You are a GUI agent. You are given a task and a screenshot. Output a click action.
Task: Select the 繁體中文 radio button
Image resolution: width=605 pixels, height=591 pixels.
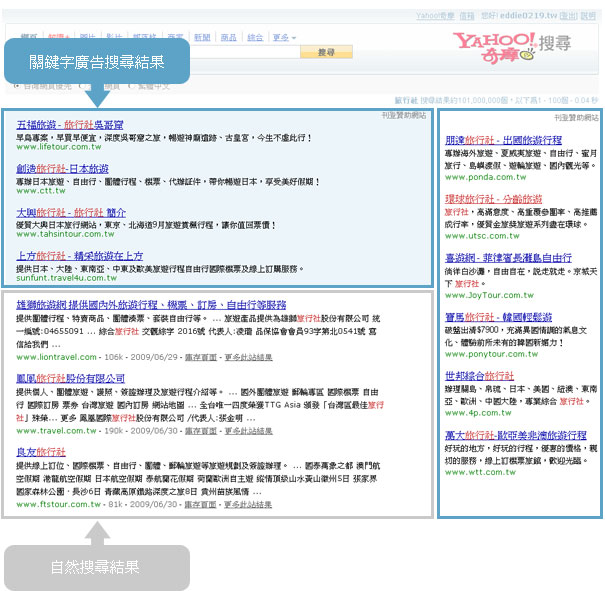coord(131,86)
